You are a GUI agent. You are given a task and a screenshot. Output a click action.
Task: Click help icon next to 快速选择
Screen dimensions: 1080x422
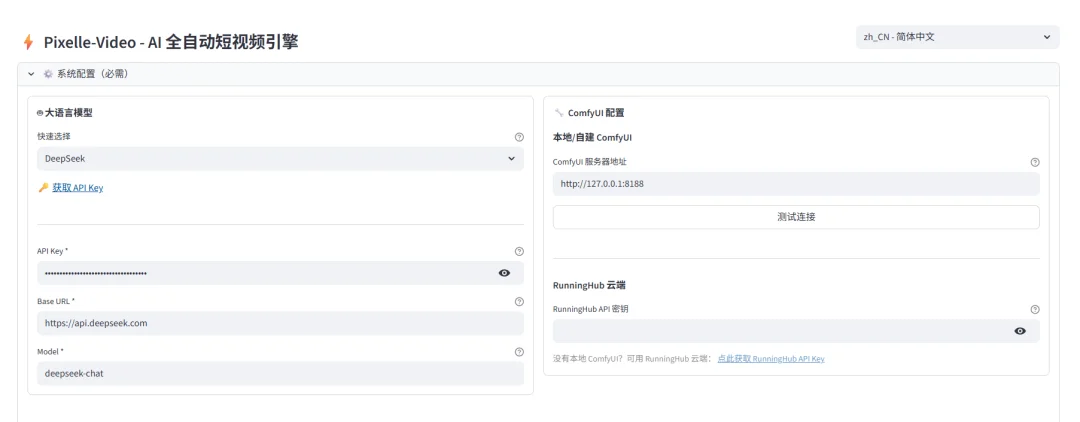[x=519, y=137]
